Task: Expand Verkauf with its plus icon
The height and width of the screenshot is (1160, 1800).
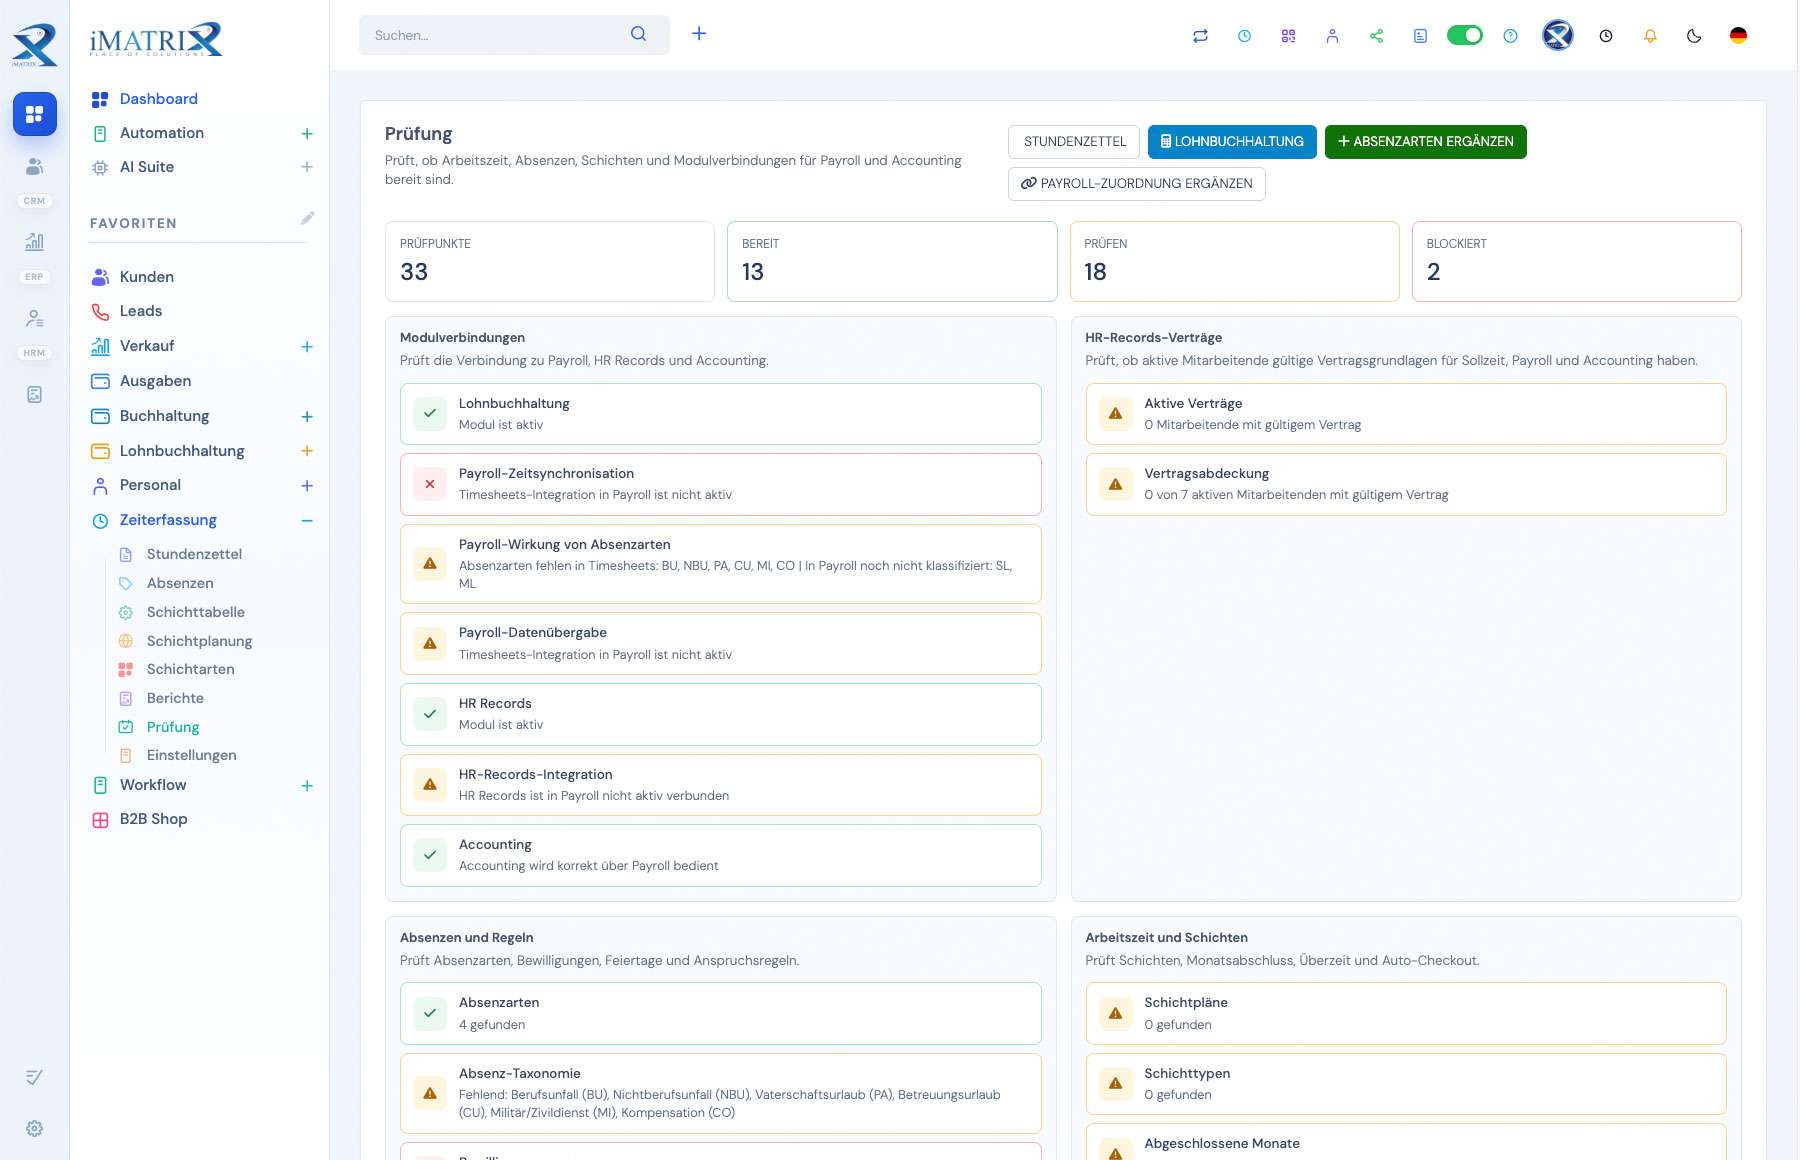Action: click(x=307, y=347)
